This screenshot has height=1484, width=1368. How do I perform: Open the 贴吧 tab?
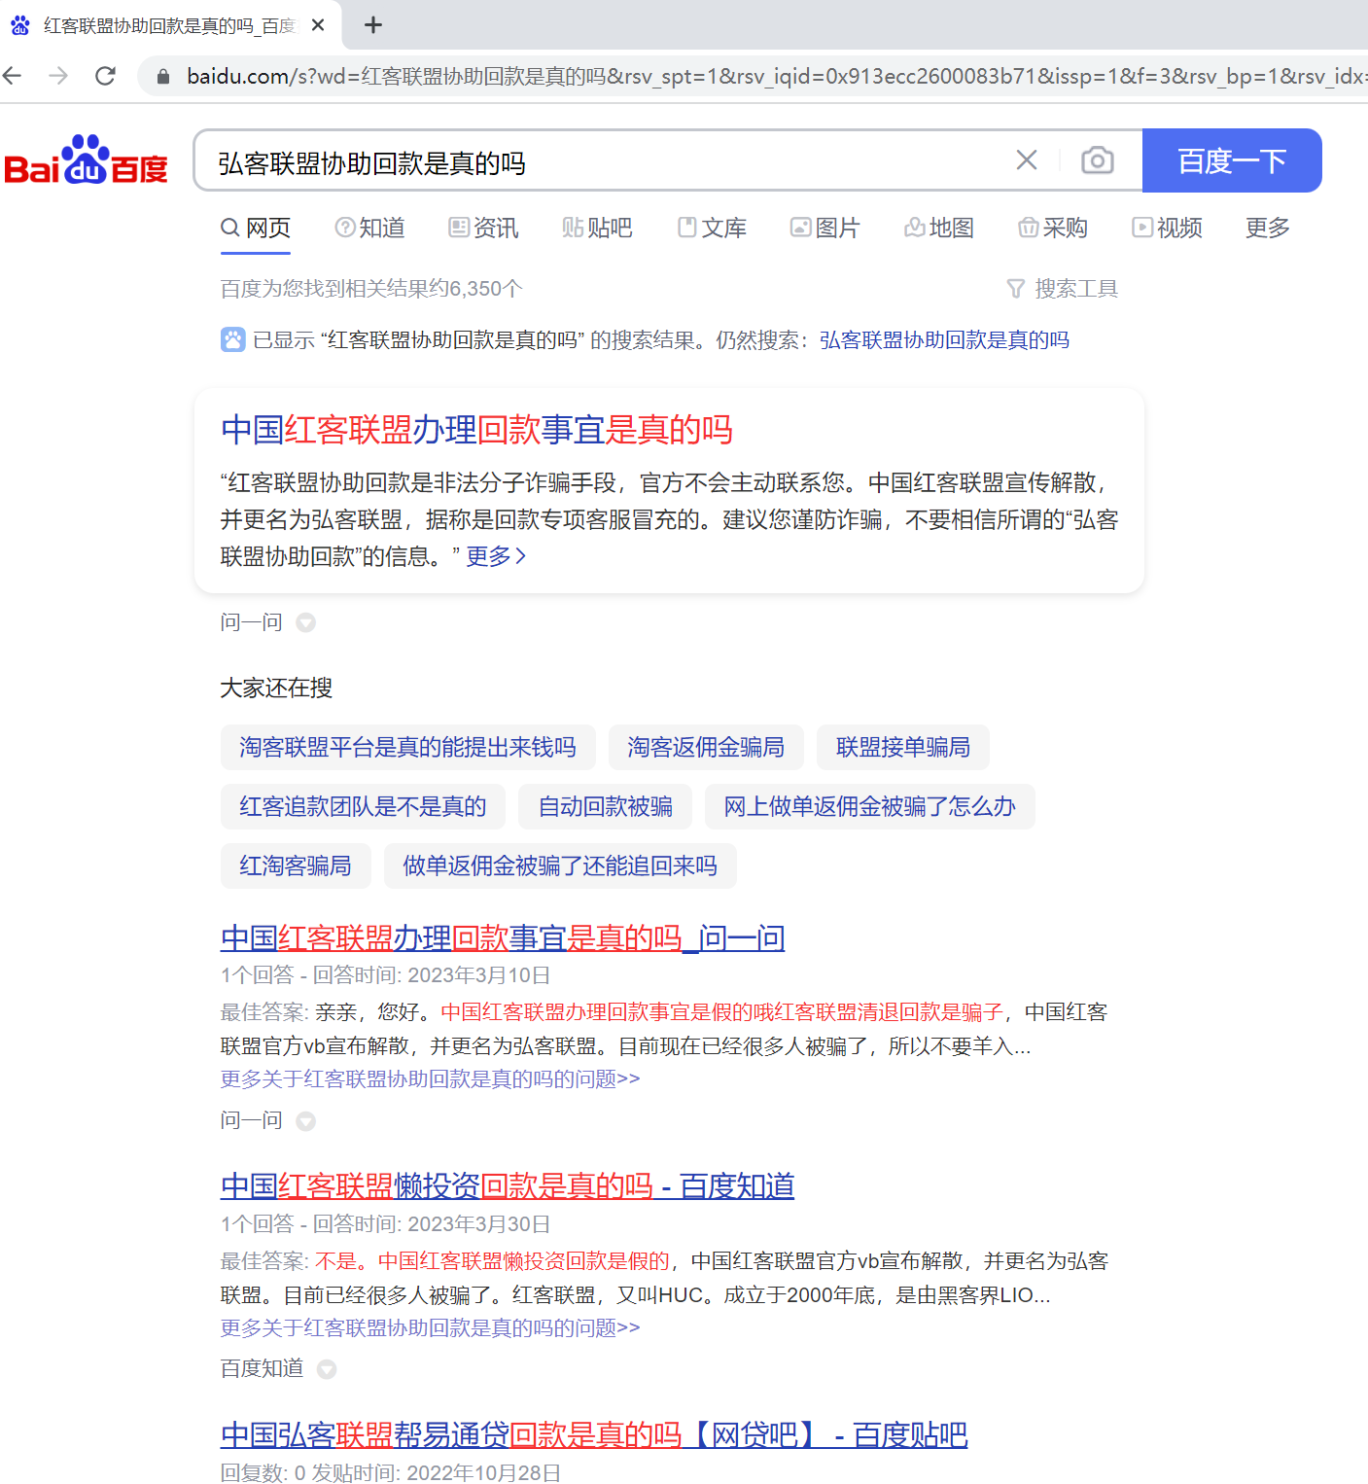598,228
